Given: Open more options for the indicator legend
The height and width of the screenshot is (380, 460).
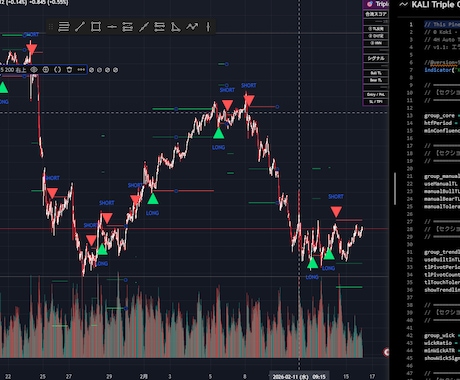Looking at the screenshot, I should 81,70.
